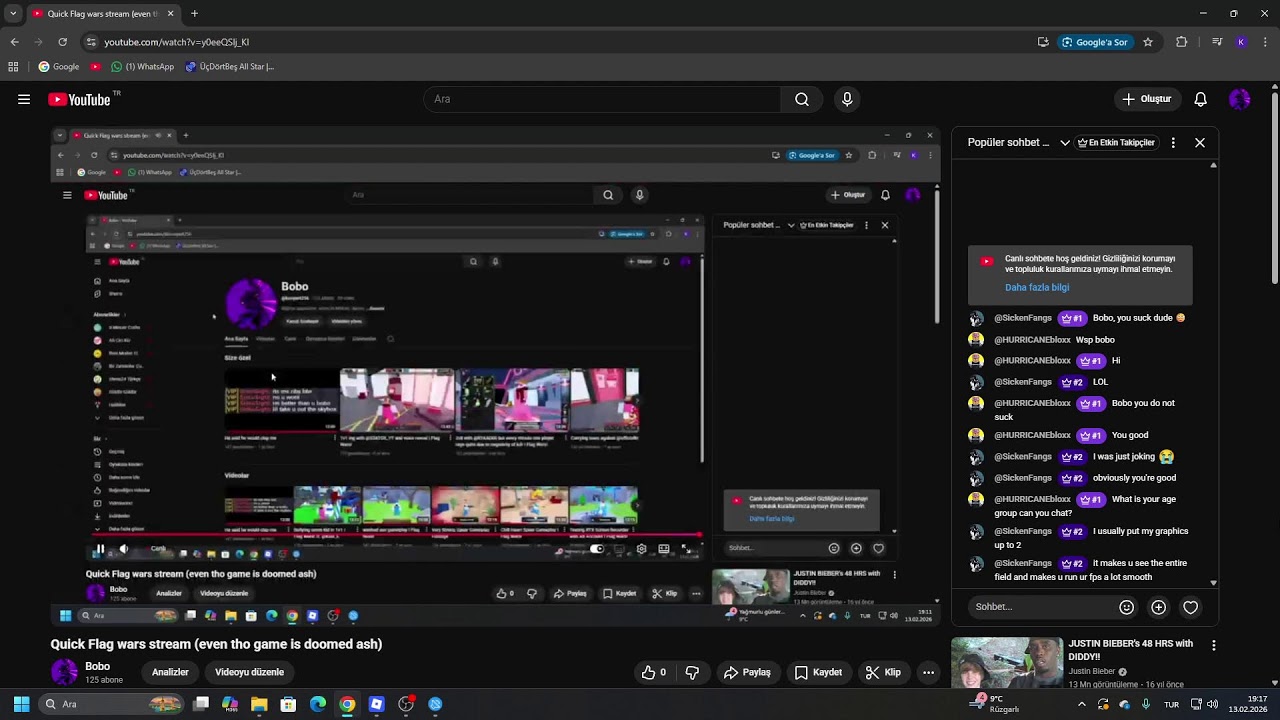Open the tab search dropdown arrow
The image size is (1280, 720).
click(x=13, y=14)
